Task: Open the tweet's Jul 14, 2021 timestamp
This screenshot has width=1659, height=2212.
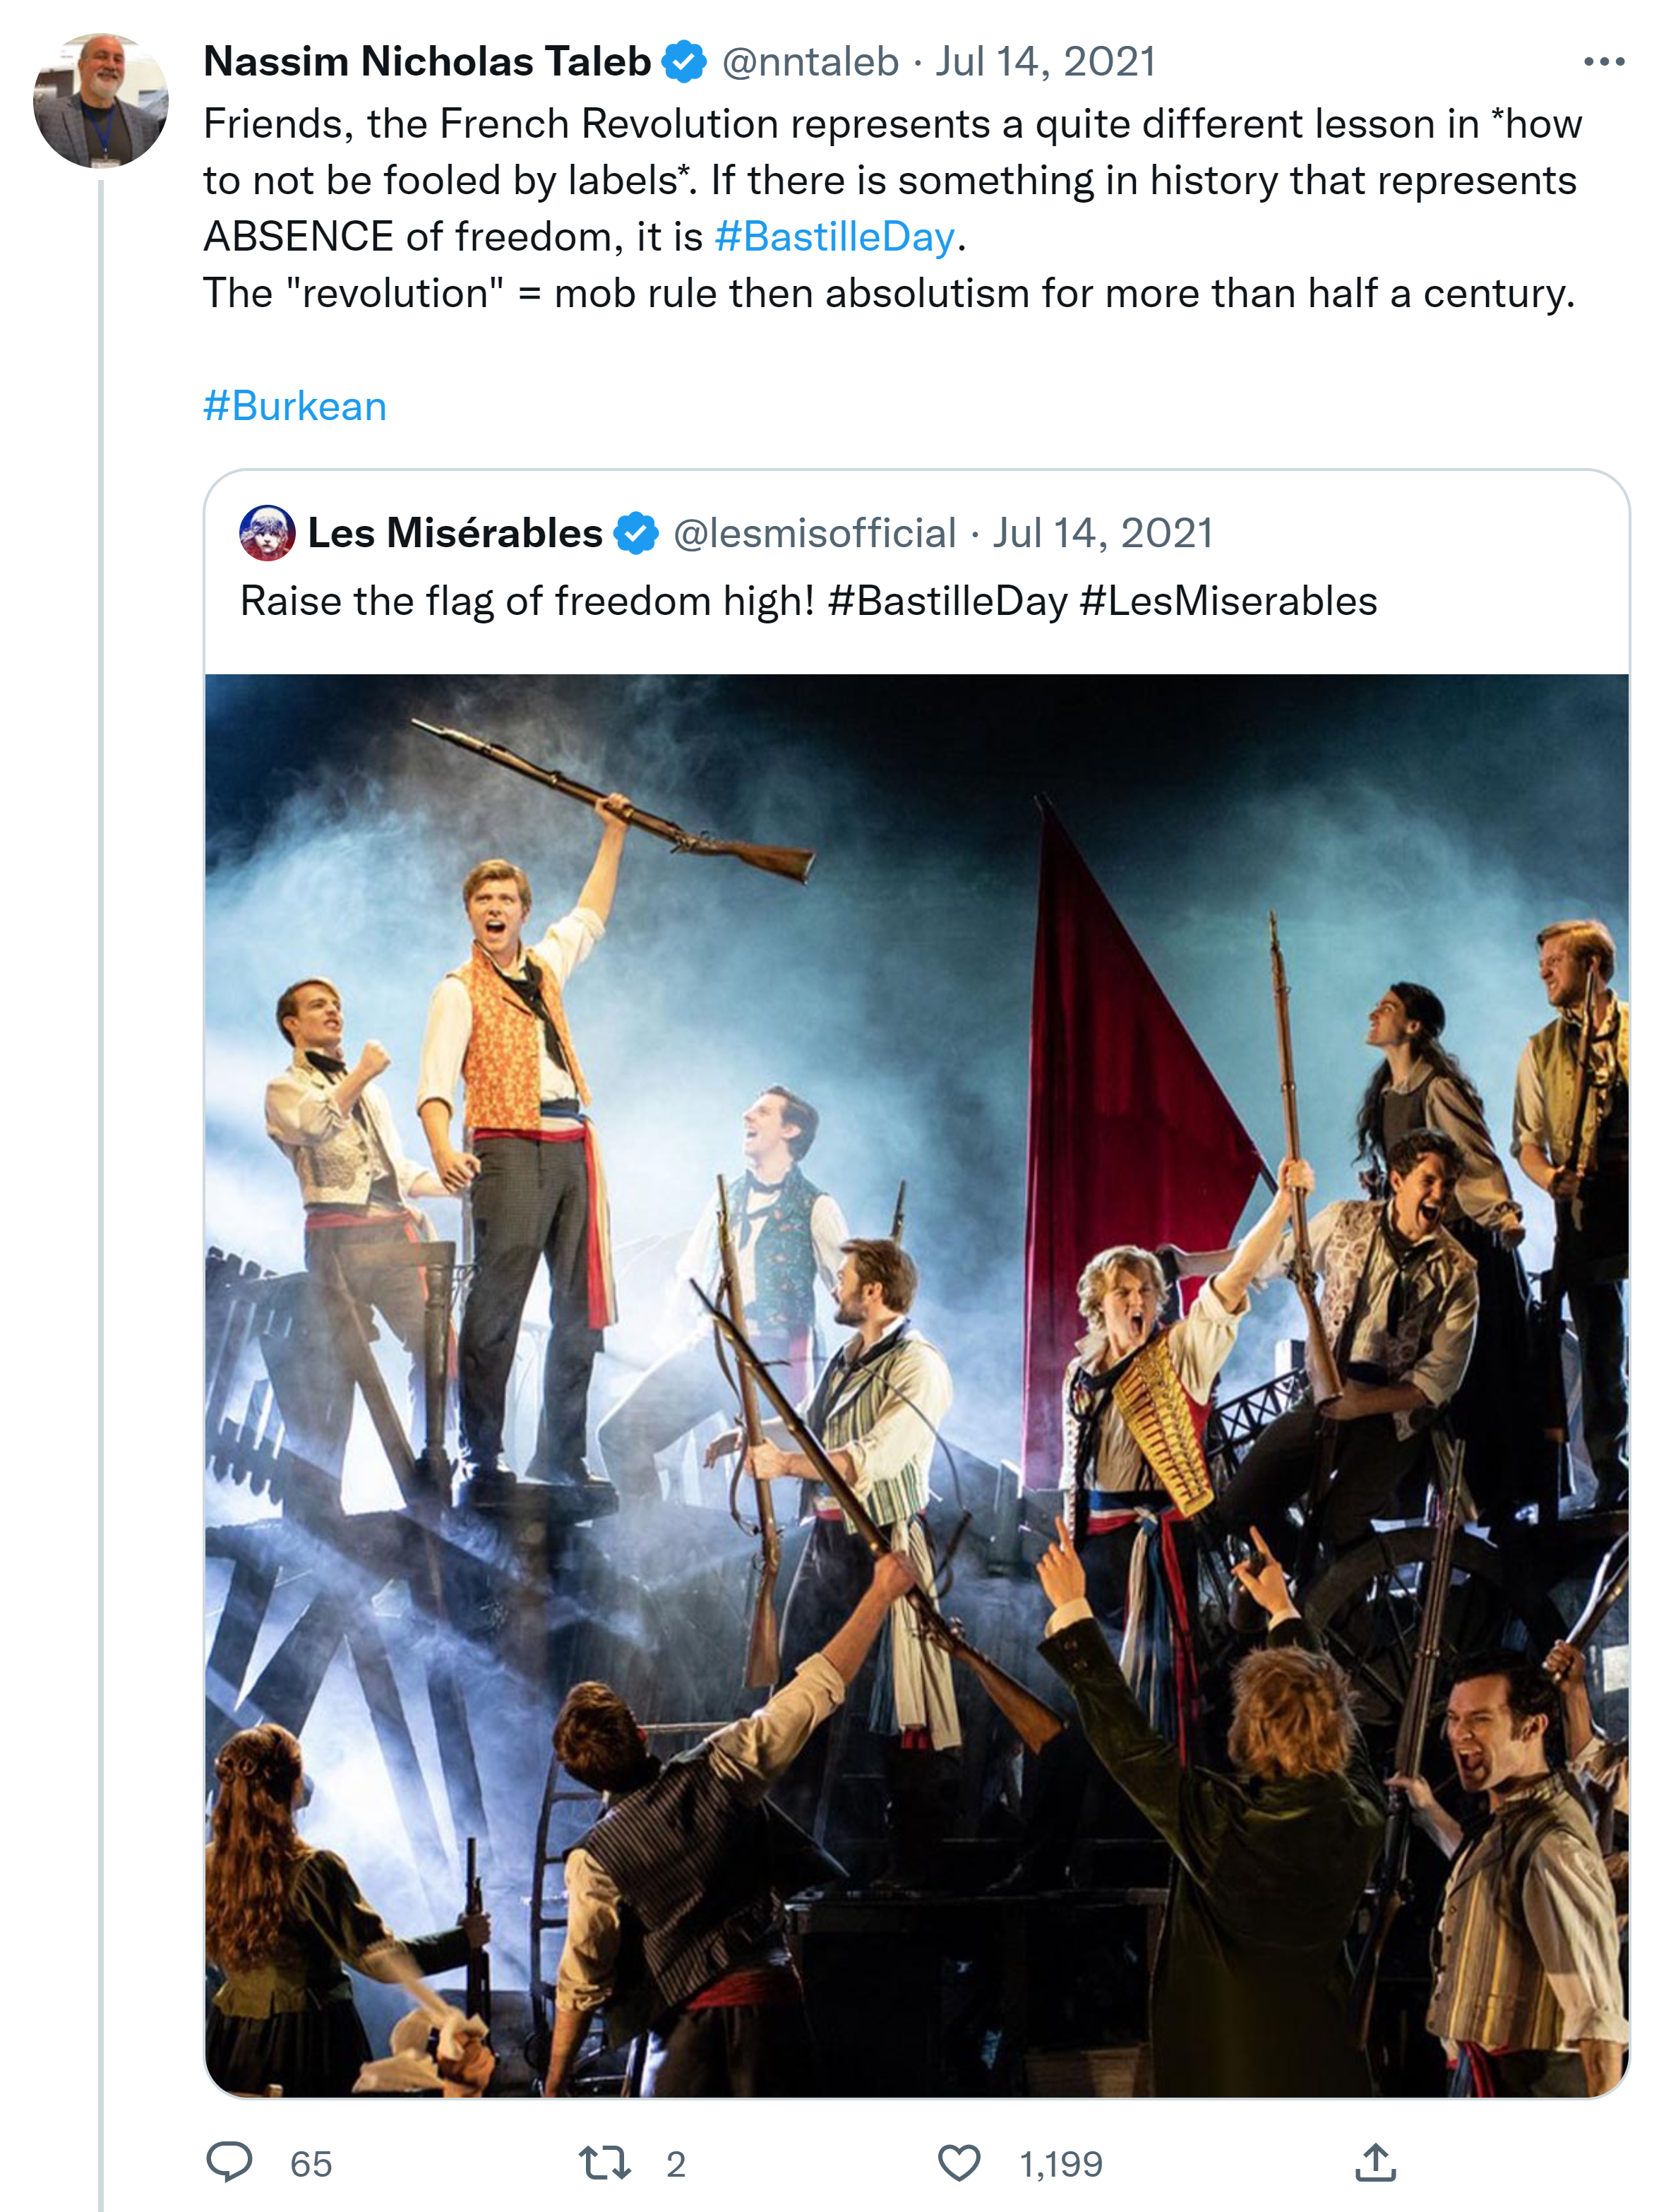Action: [1045, 62]
